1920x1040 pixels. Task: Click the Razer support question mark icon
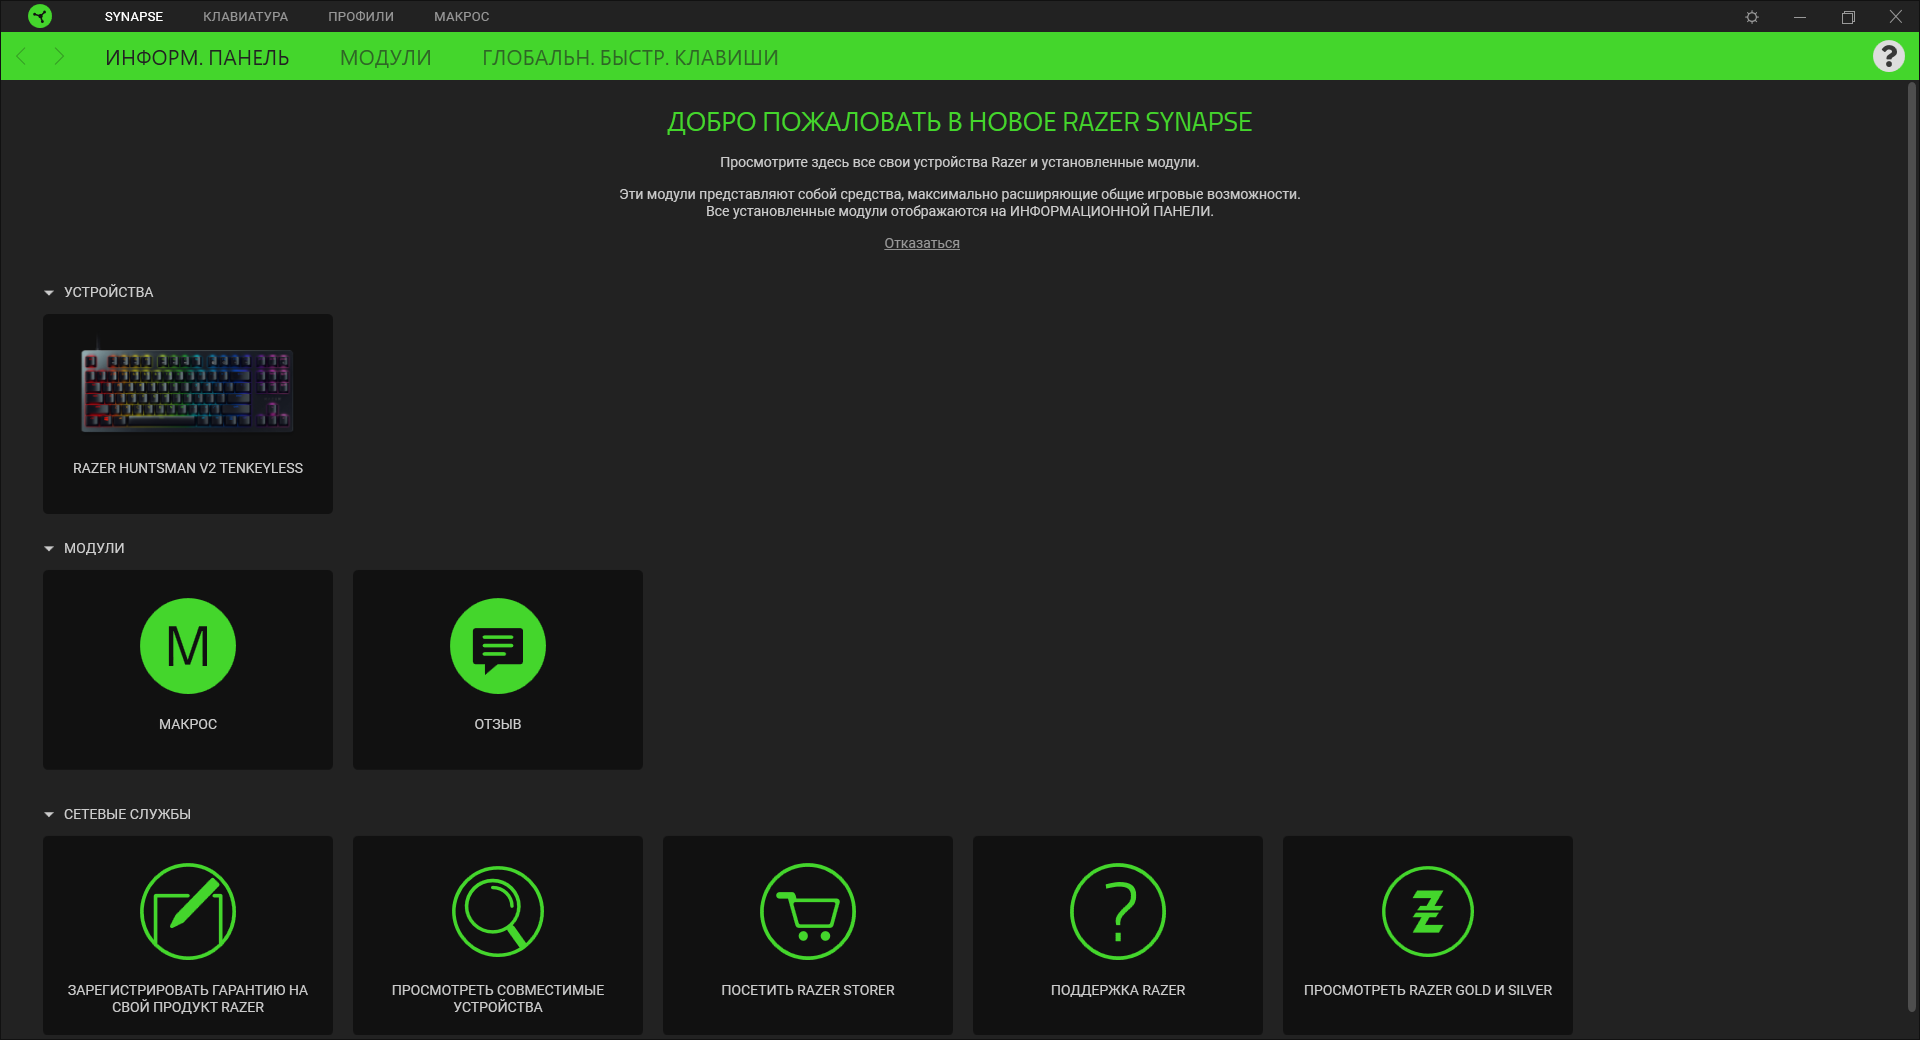[1118, 911]
